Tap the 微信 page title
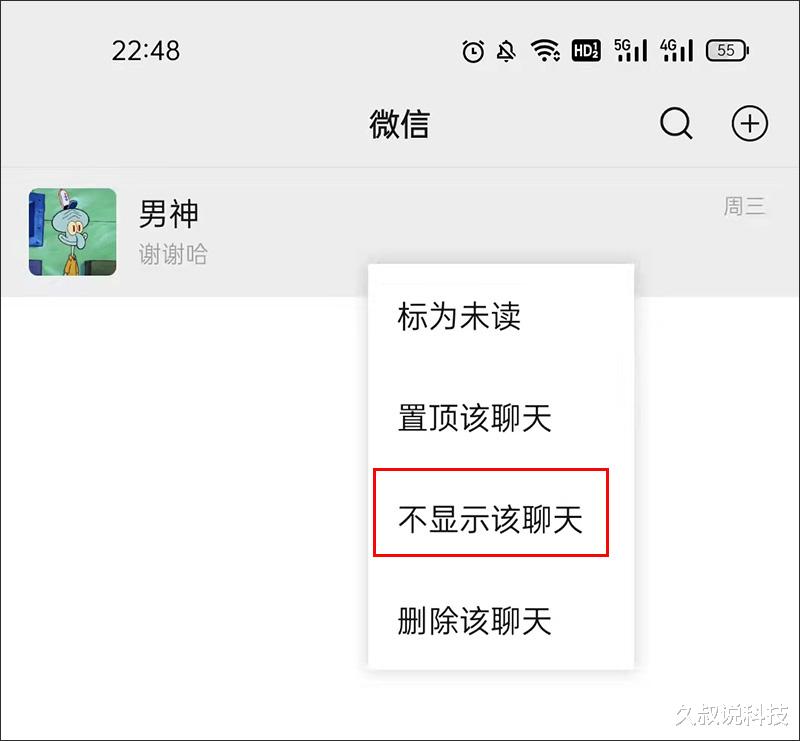The image size is (800, 741). (x=399, y=124)
